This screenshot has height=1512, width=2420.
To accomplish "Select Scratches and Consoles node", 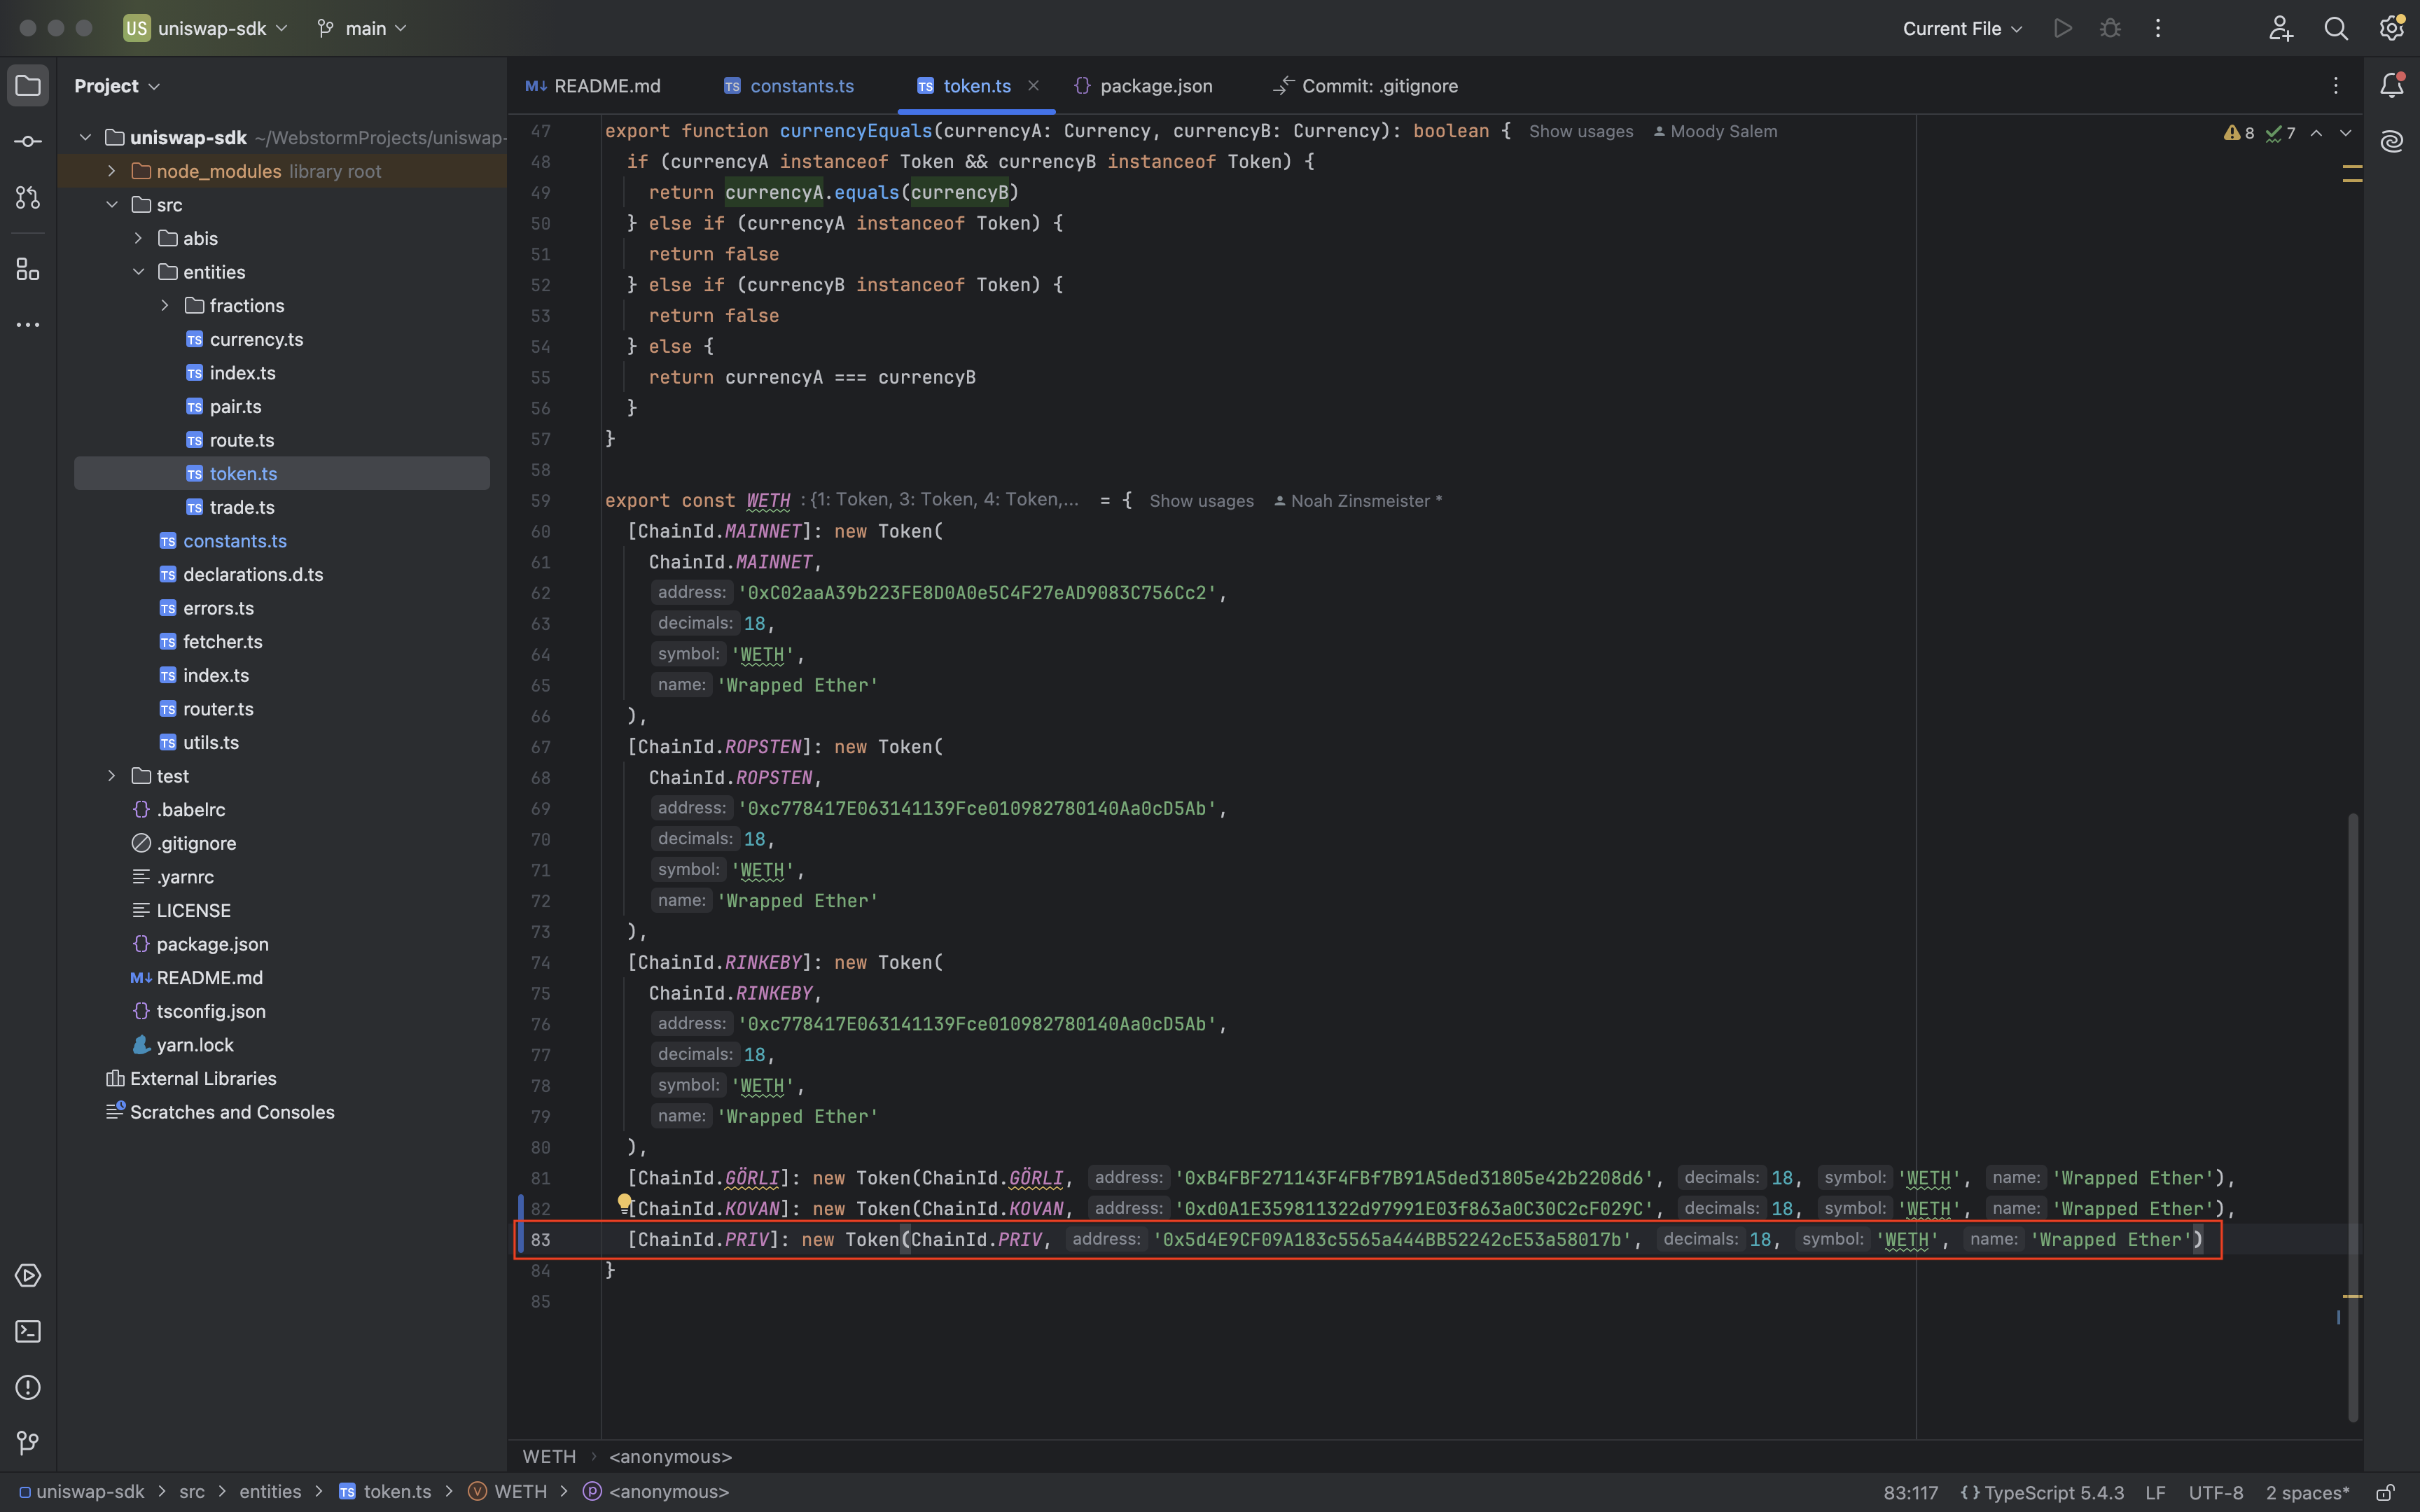I will (x=232, y=1112).
